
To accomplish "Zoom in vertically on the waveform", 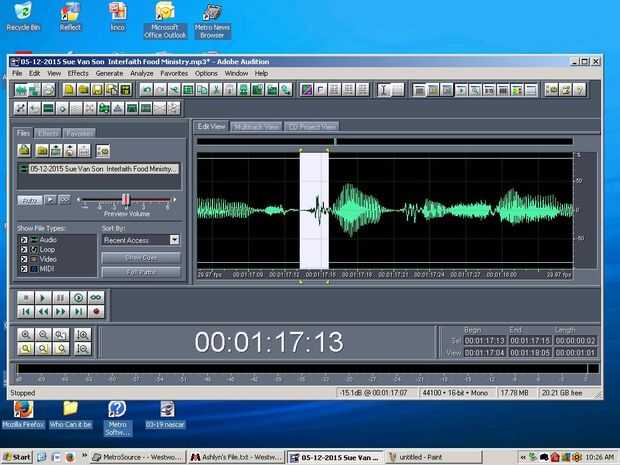I will point(83,335).
